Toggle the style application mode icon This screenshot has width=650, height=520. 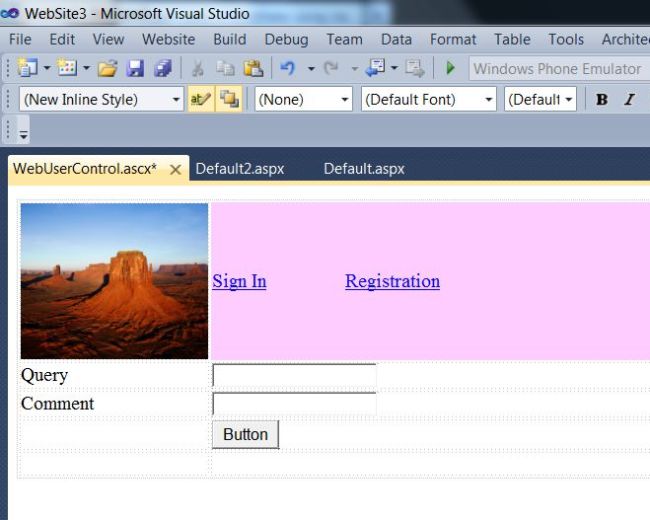(201, 99)
